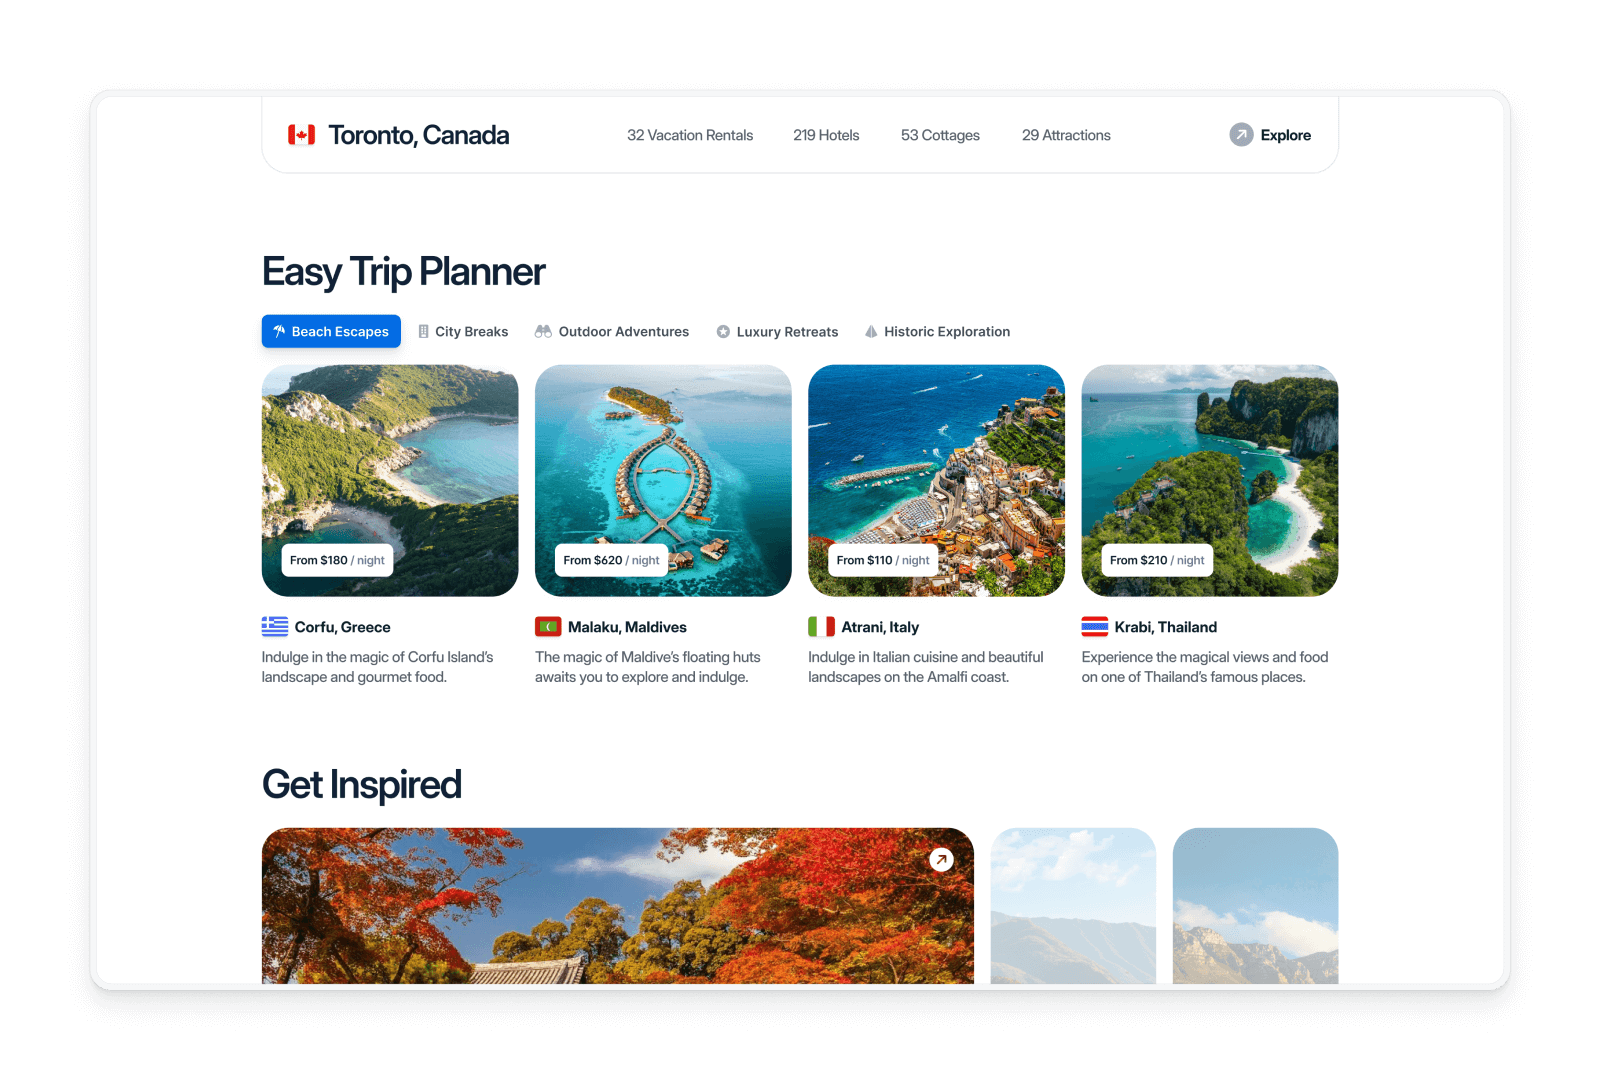Open the Historic Exploration tab

click(937, 331)
